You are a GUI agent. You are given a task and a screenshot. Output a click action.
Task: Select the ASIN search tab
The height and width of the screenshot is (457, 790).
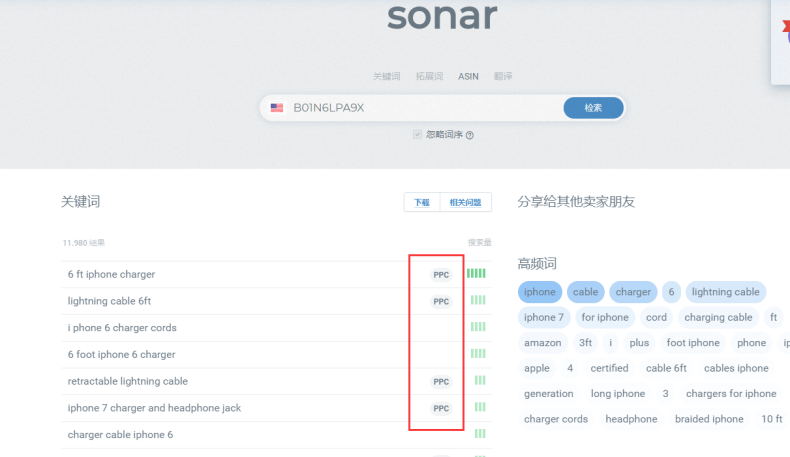[x=468, y=76]
